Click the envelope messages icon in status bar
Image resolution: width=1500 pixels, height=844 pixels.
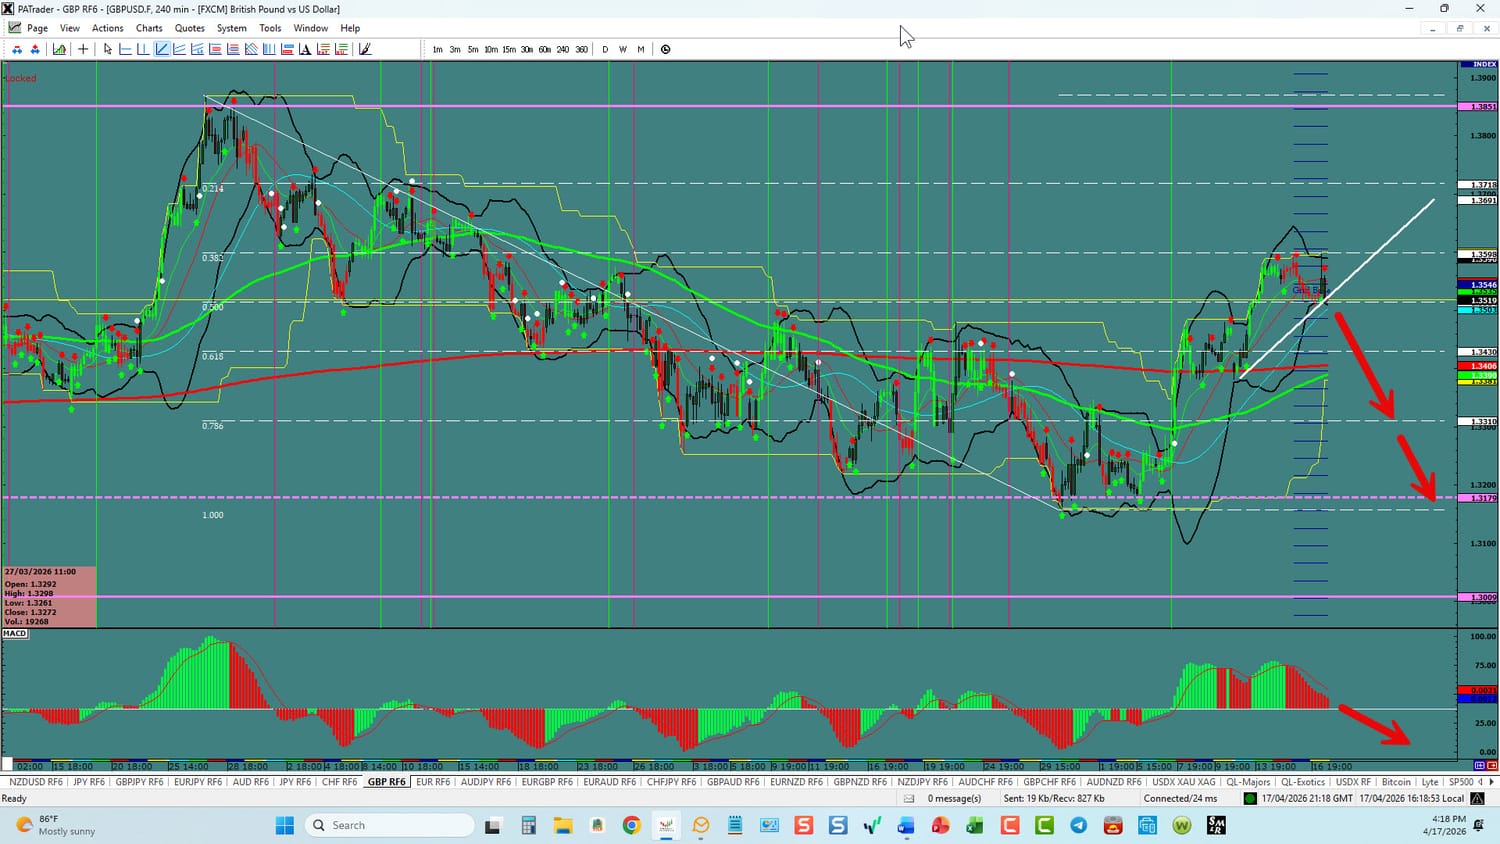[909, 798]
